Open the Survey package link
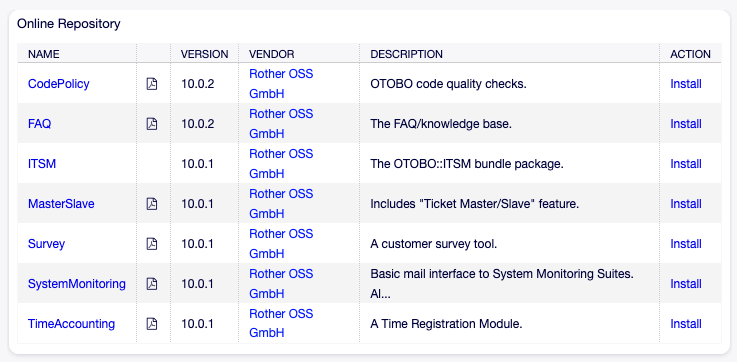The height and width of the screenshot is (362, 737). [47, 244]
